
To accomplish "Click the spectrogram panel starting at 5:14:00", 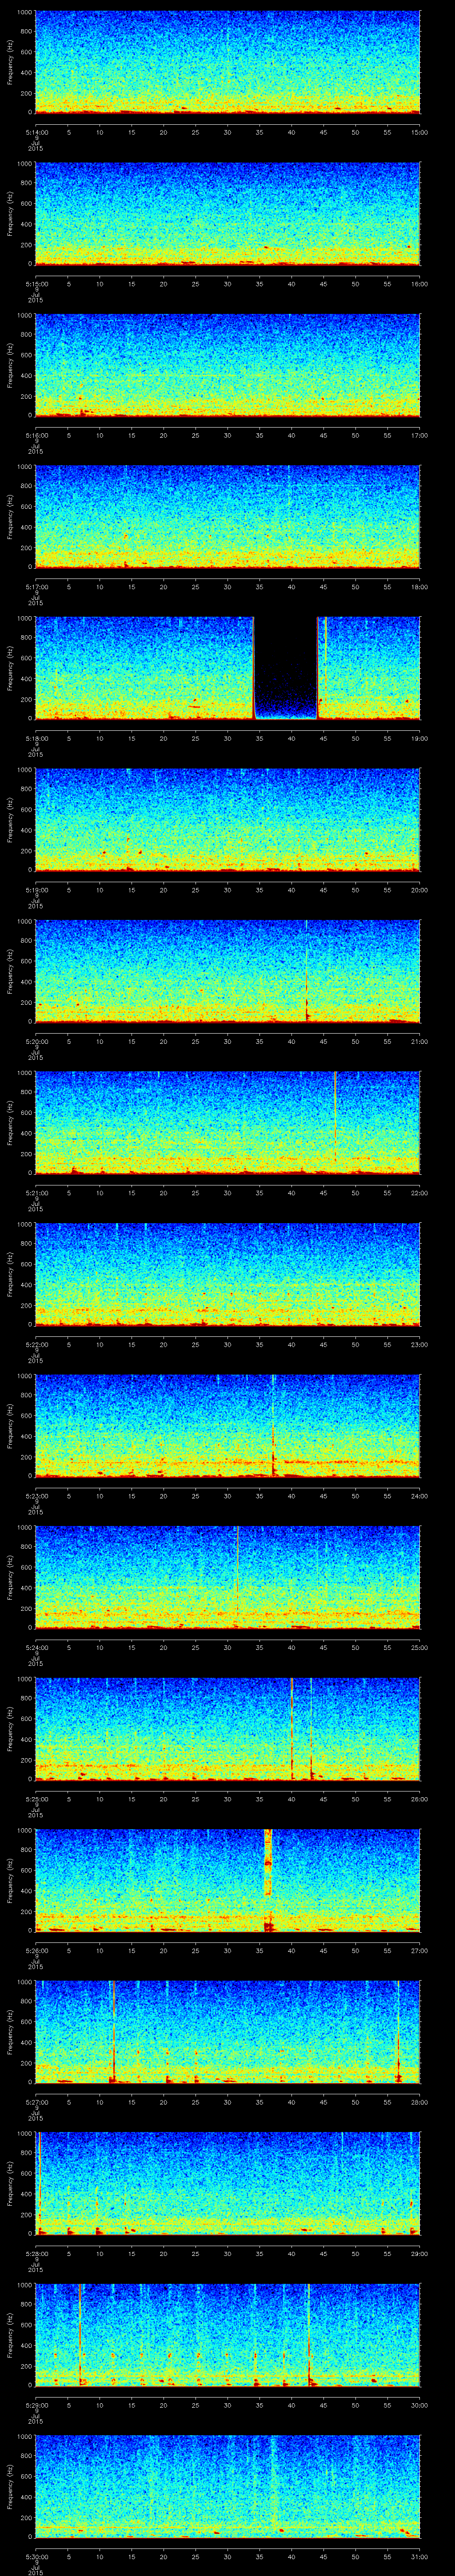I will click(x=227, y=62).
